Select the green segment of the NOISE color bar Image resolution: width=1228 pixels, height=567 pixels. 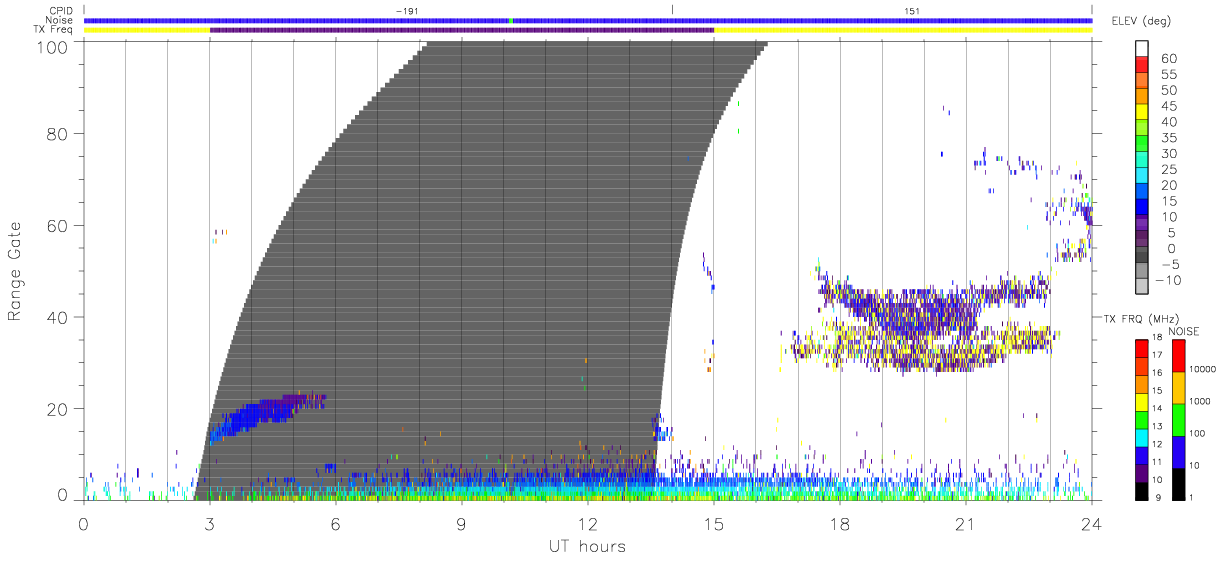(x=1178, y=420)
